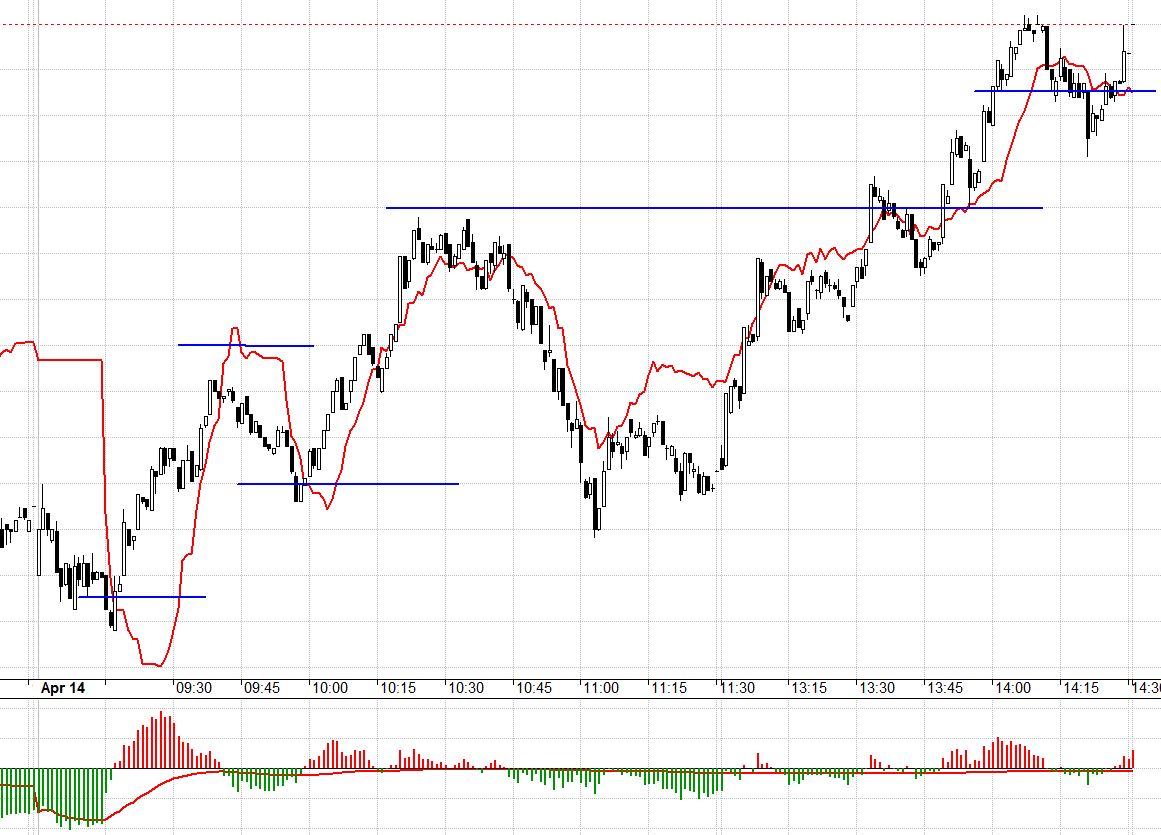Image resolution: width=1161 pixels, height=835 pixels.
Task: Click the 09:30 time axis label
Action: pyautogui.click(x=193, y=688)
